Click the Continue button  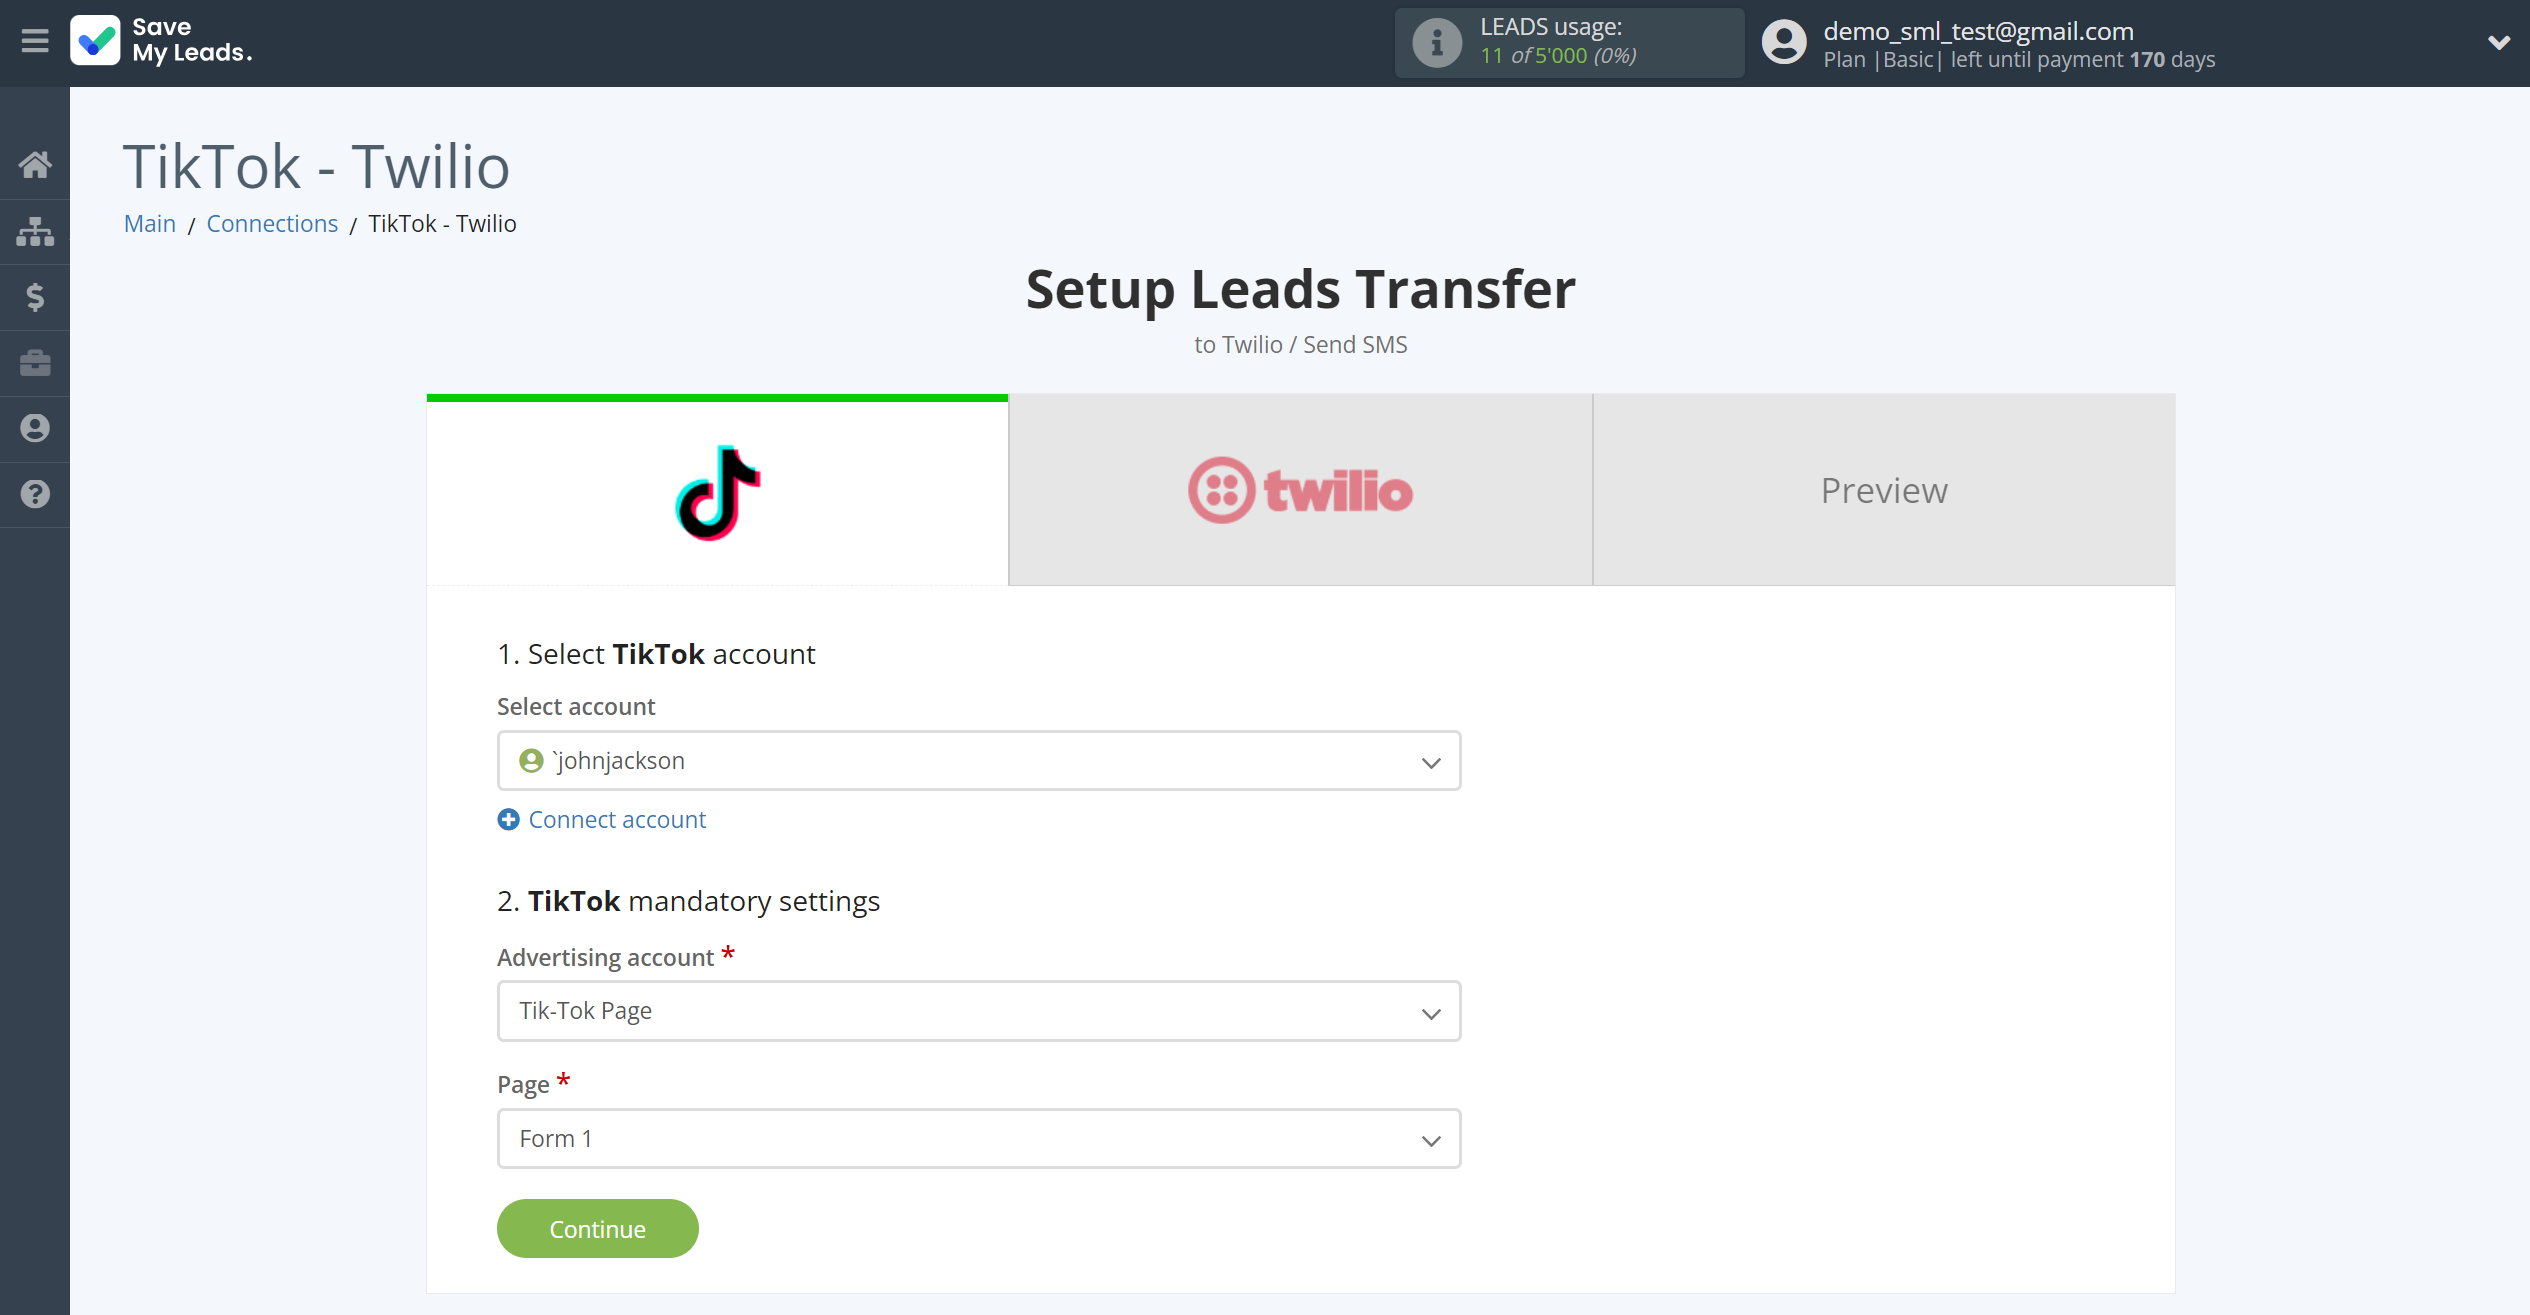[x=597, y=1228]
